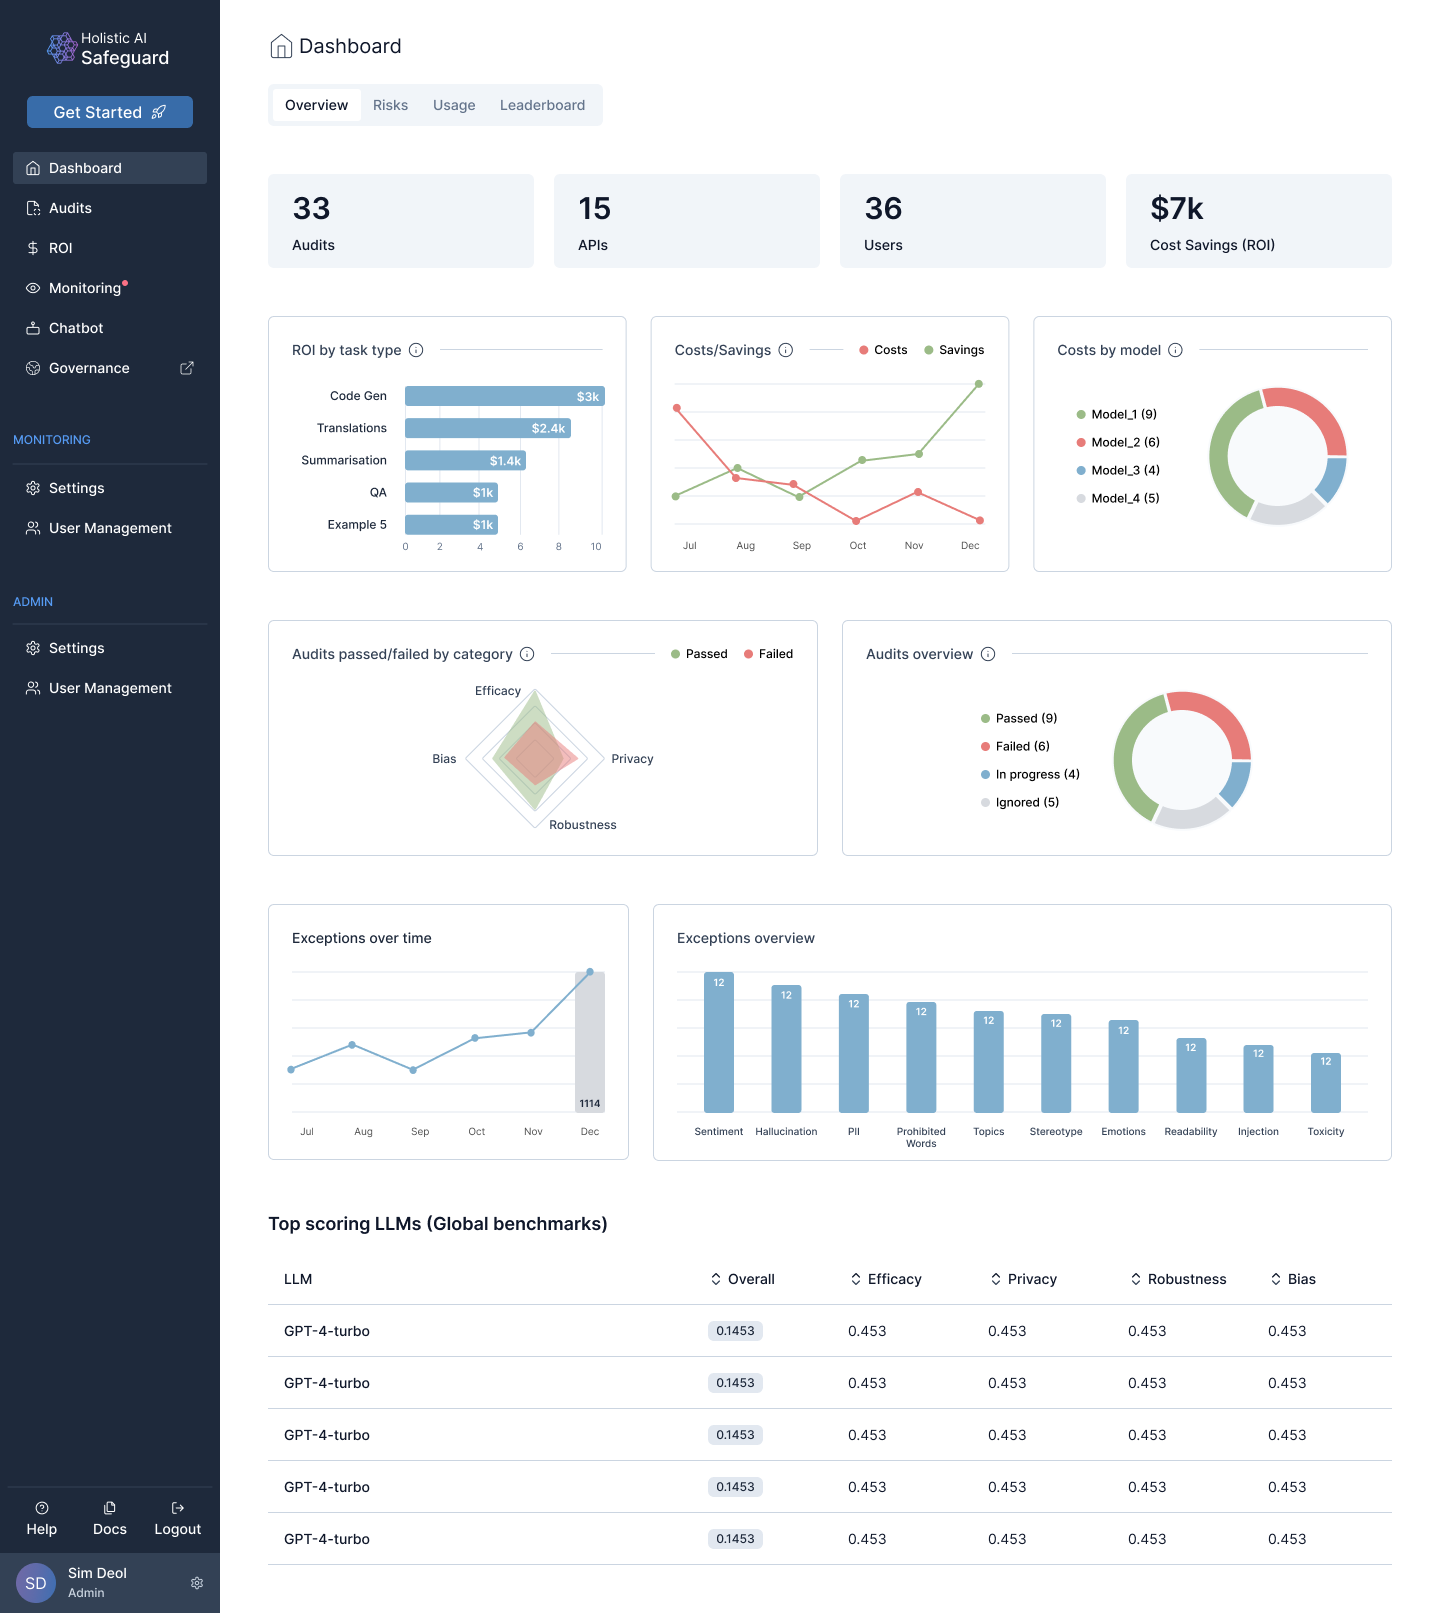Toggle the Failed series in audits radar legend

coord(768,654)
